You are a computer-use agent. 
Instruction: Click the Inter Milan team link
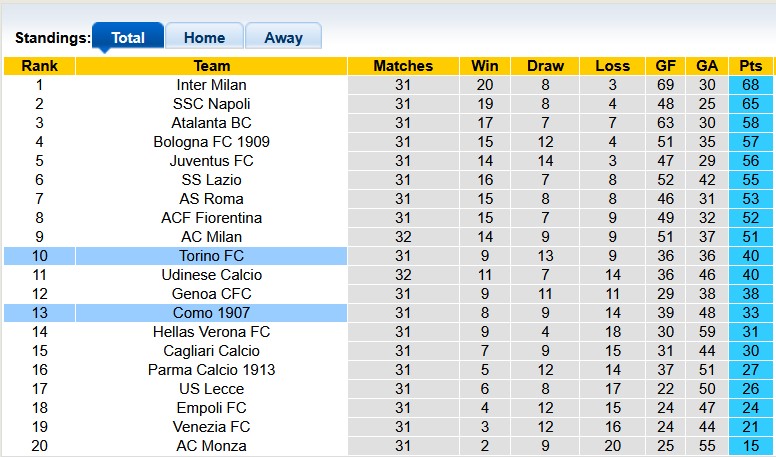pyautogui.click(x=211, y=85)
